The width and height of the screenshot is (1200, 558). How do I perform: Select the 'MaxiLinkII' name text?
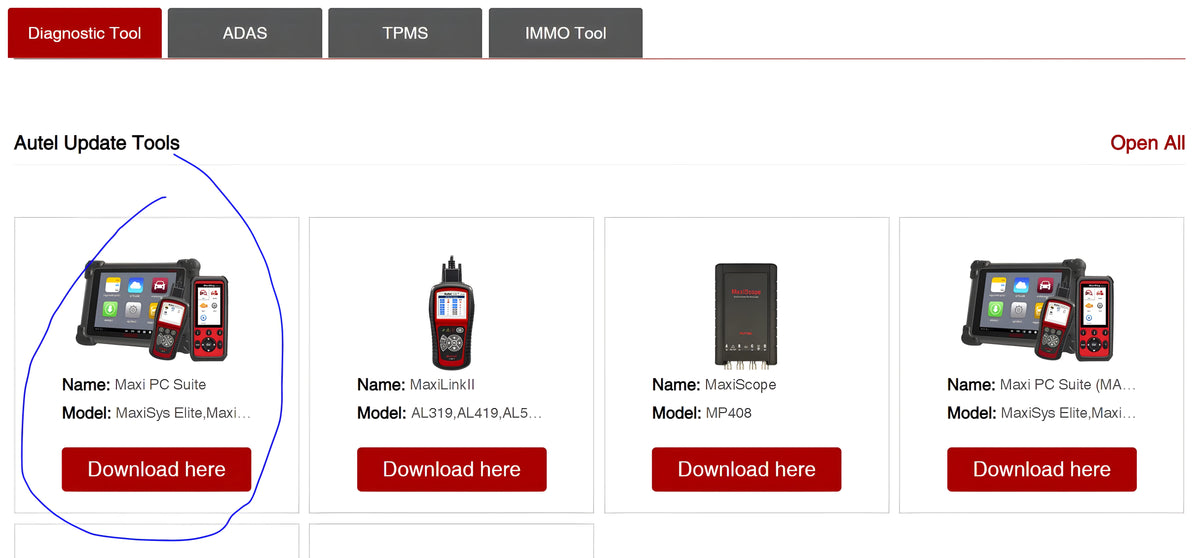pyautogui.click(x=442, y=384)
